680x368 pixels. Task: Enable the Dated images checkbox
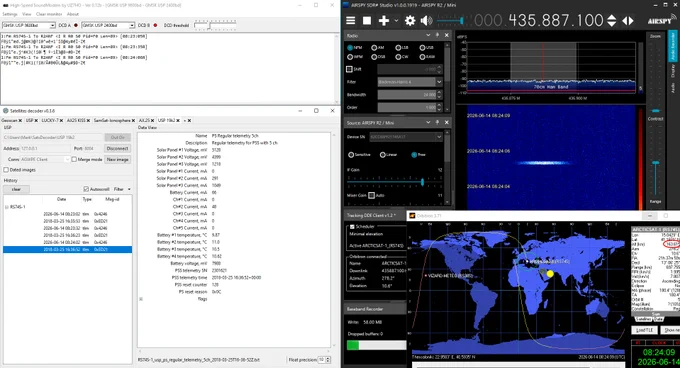(6, 170)
